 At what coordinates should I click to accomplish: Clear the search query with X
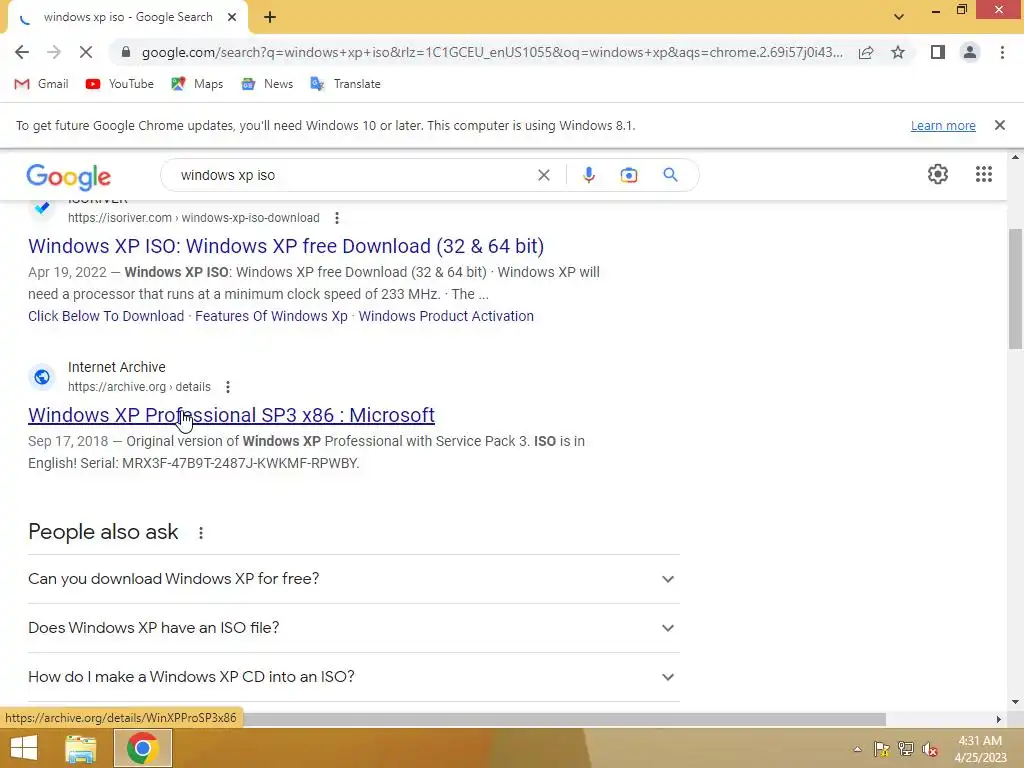[543, 175]
